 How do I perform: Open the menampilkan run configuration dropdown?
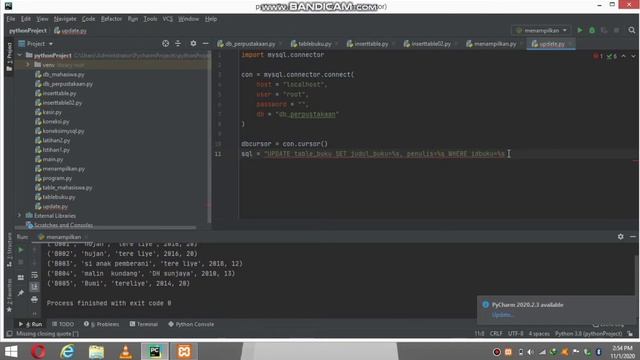click(x=542, y=30)
